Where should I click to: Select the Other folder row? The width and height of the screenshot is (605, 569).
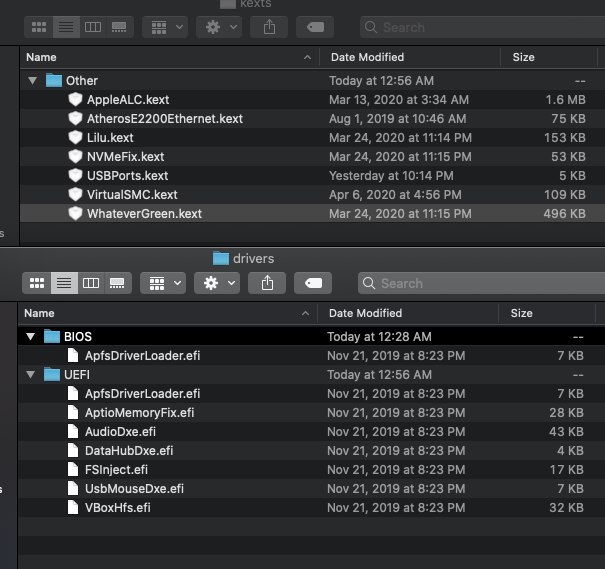(x=313, y=81)
